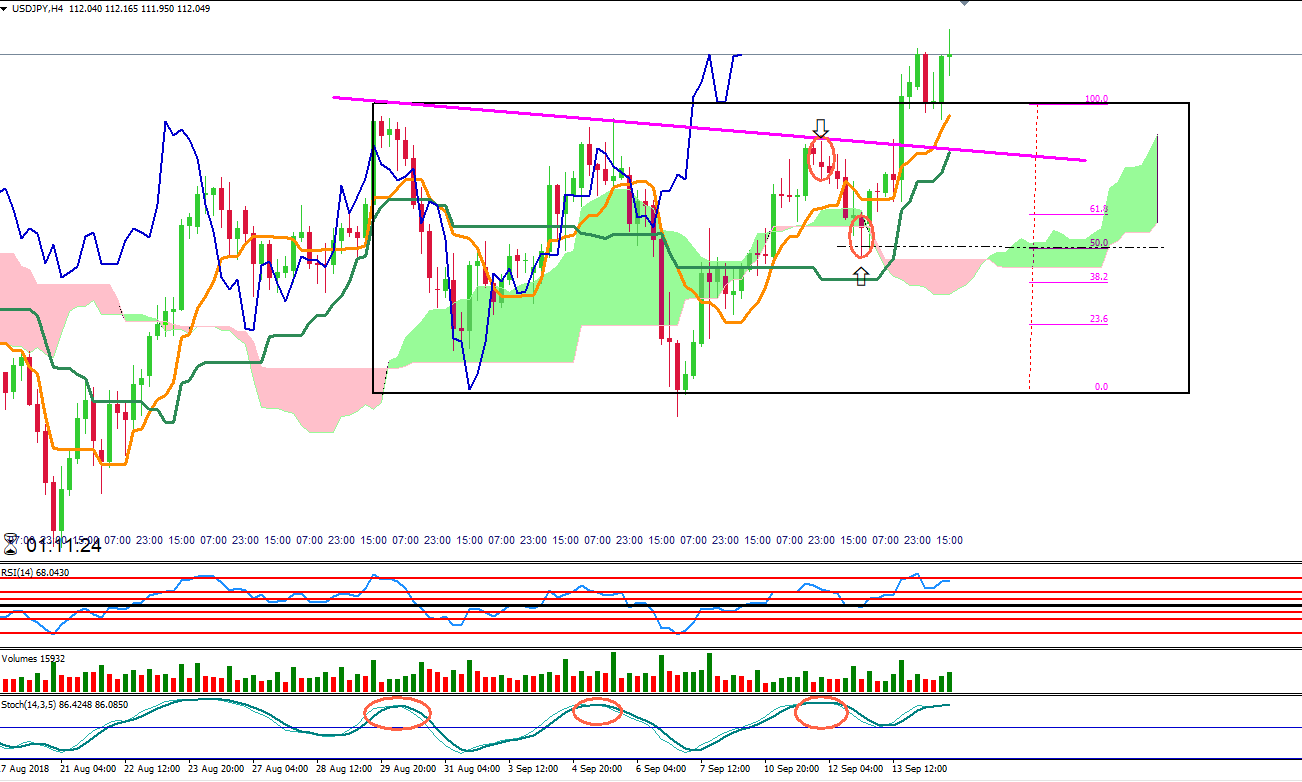Screen dimensions: 1302x782
Task: Click the 10 Sep 20:00 time label
Action: tap(793, 769)
